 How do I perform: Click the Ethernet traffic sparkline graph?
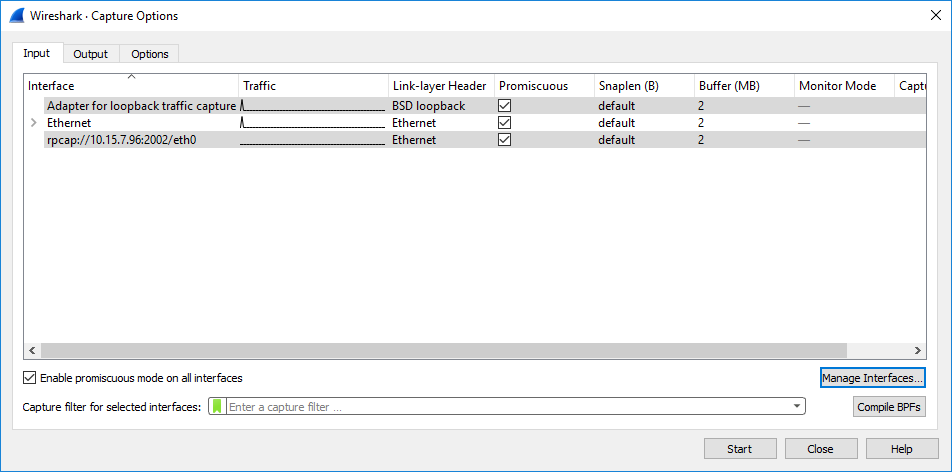pos(313,123)
